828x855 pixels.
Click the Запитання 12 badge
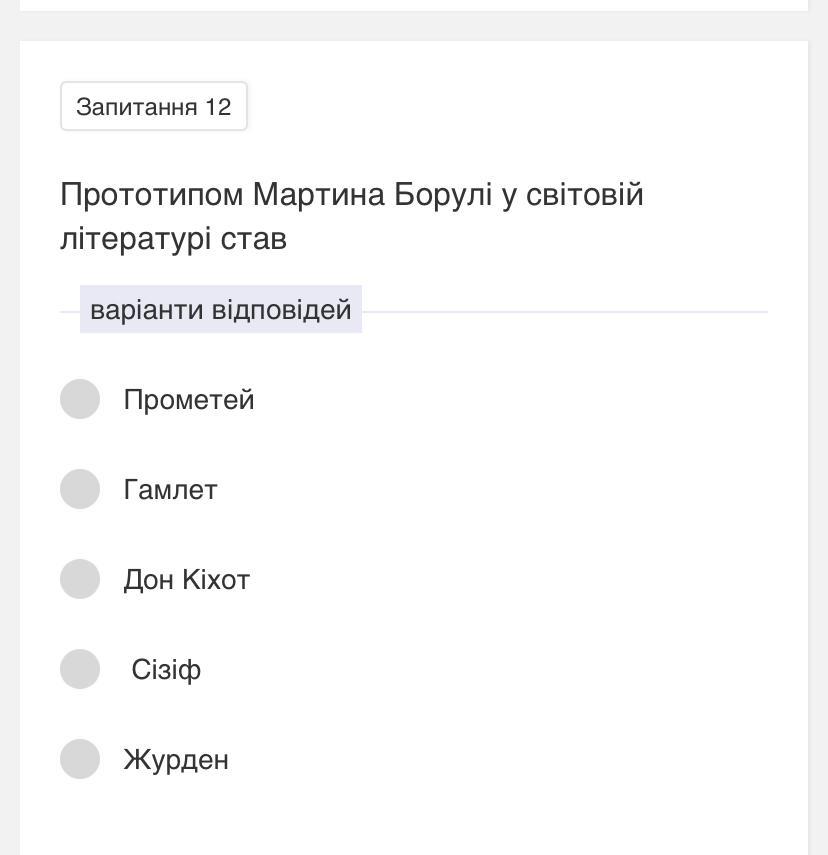click(x=154, y=107)
